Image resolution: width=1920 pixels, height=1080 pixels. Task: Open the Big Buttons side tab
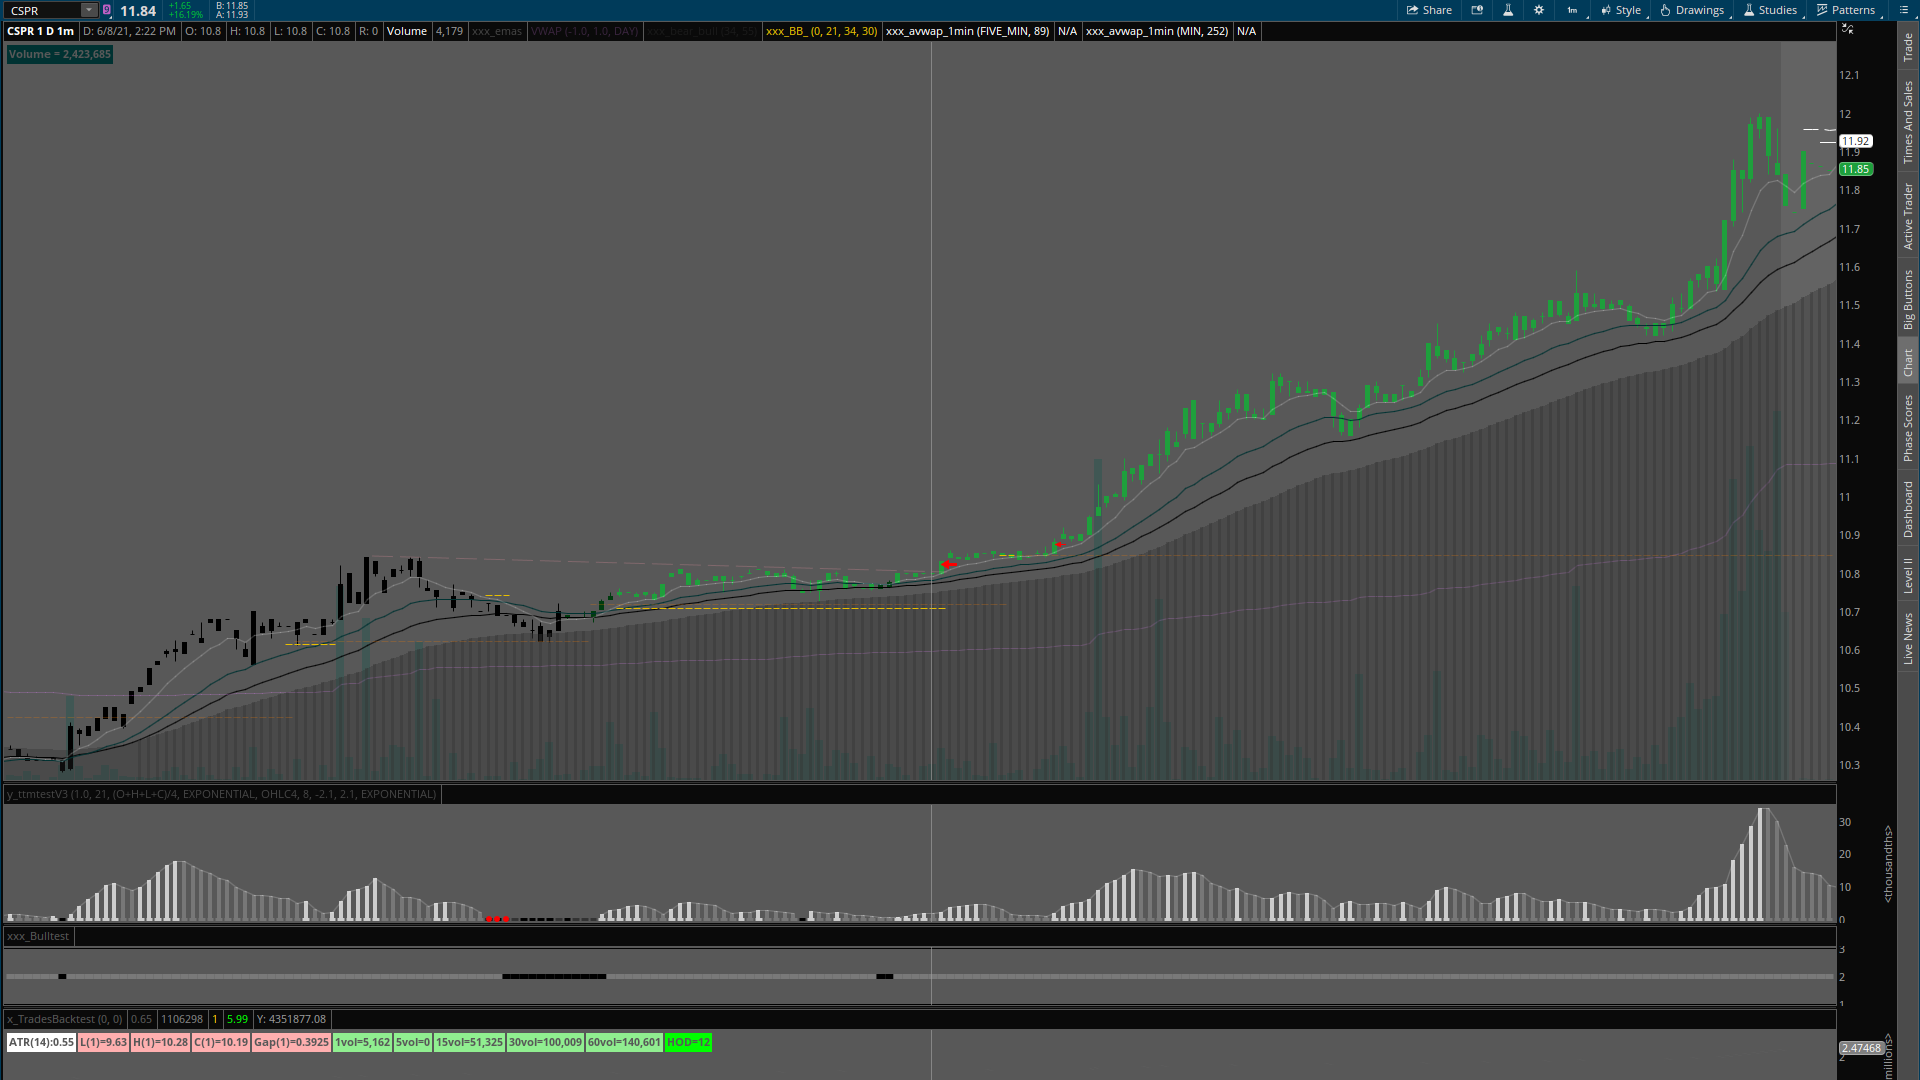(x=1908, y=300)
